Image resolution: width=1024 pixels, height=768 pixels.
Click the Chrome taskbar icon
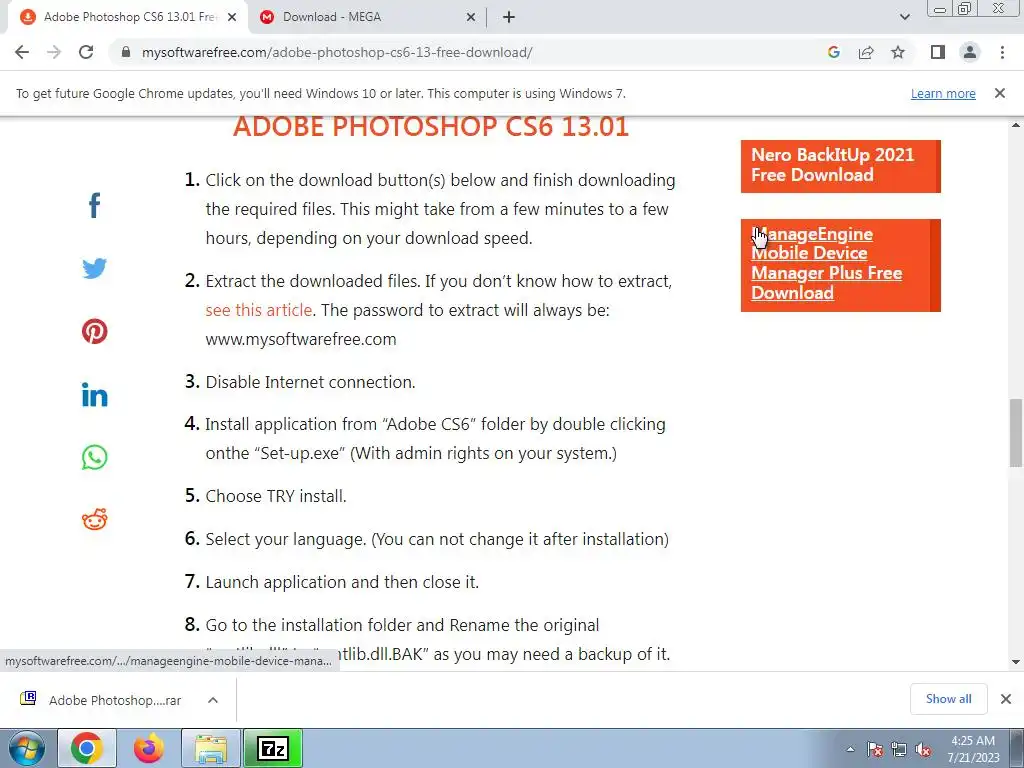pos(87,748)
